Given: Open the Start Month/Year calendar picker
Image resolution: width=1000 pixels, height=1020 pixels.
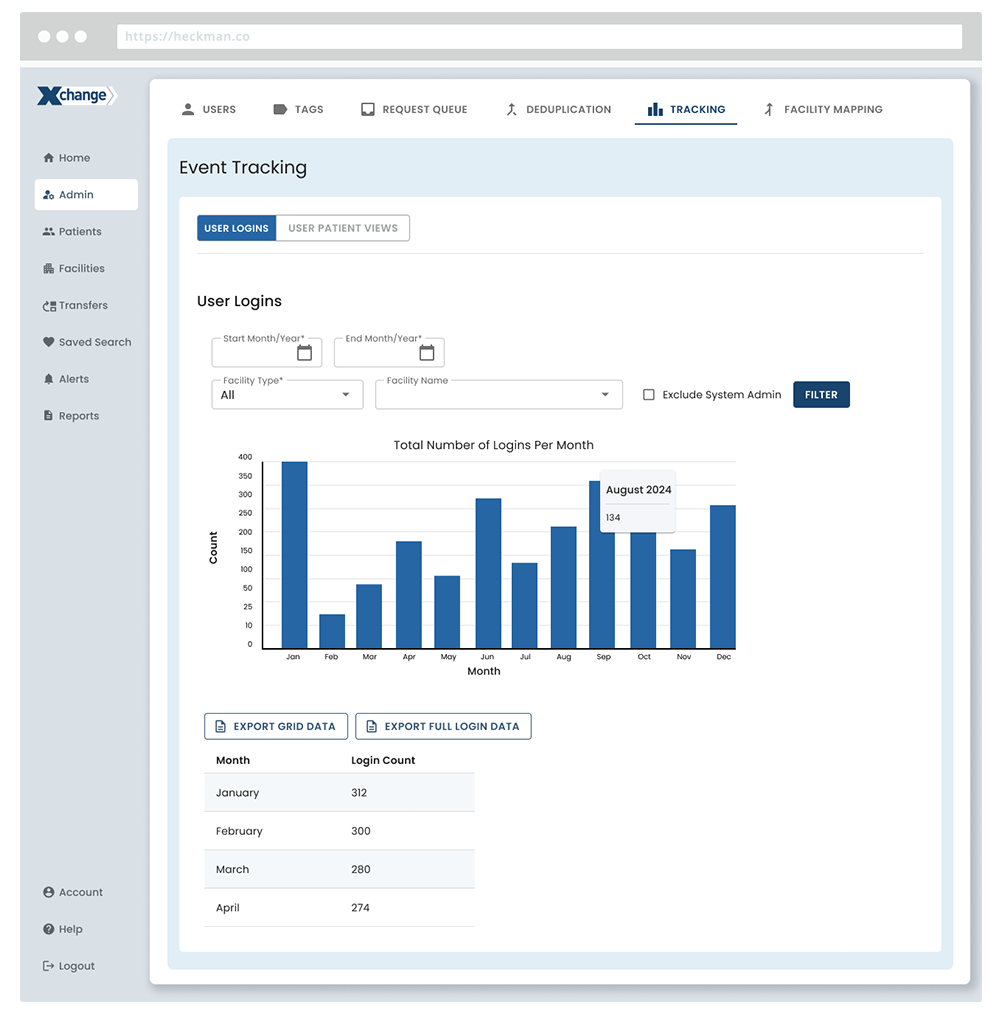Looking at the screenshot, I should 304,353.
